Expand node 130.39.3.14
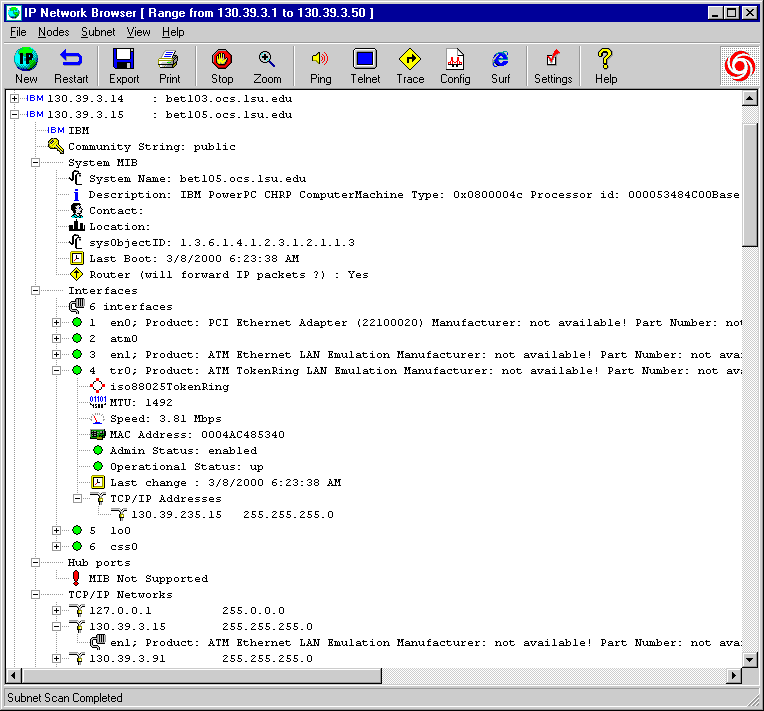 click(15, 98)
